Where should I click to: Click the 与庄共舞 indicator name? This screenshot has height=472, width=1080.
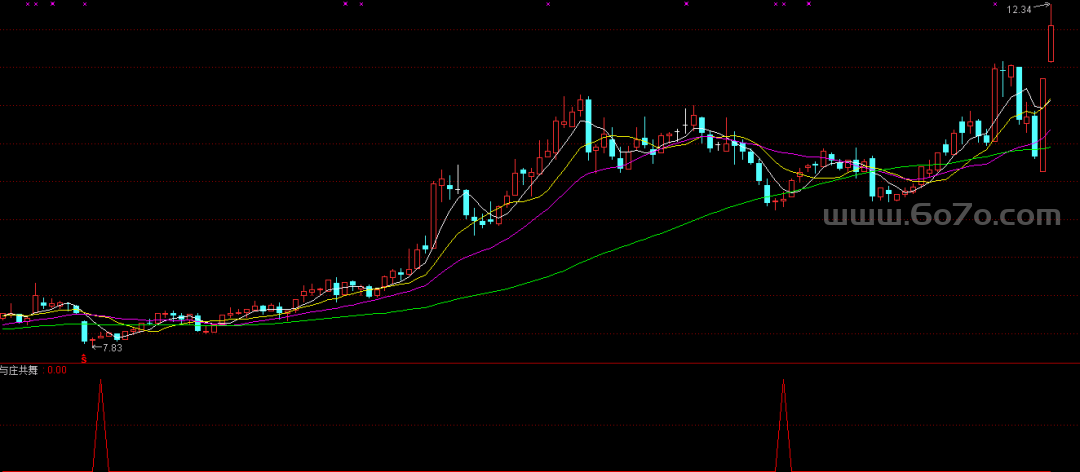tap(20, 369)
